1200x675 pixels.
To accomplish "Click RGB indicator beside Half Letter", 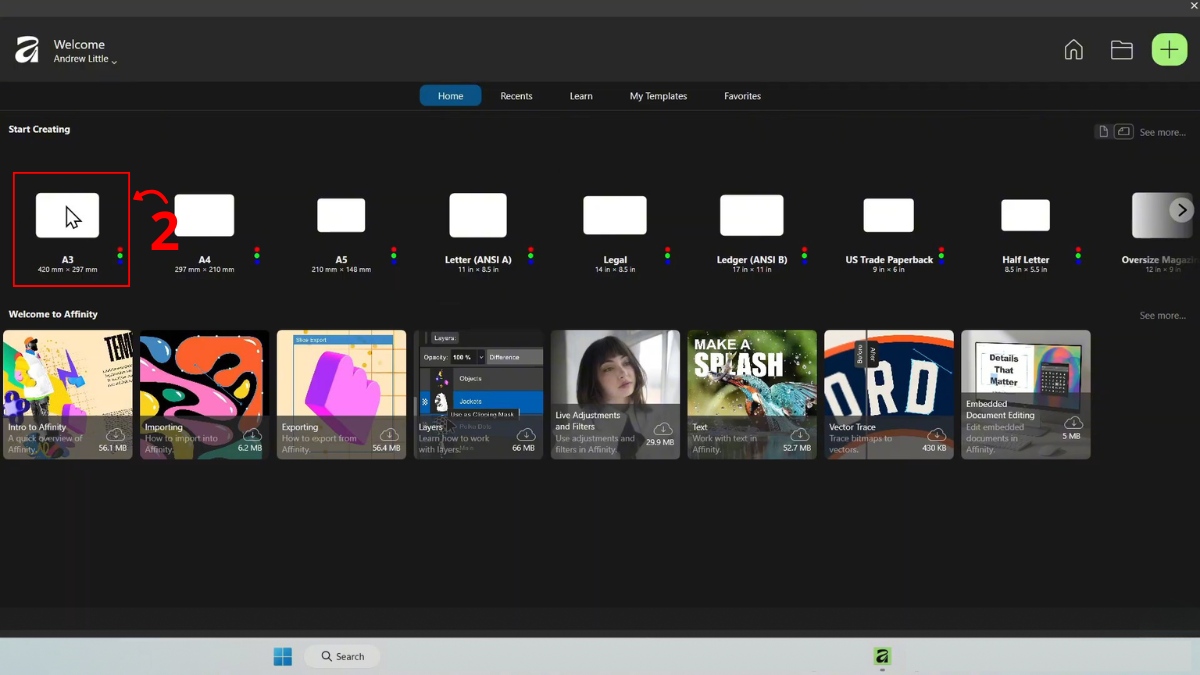I will [x=1078, y=255].
